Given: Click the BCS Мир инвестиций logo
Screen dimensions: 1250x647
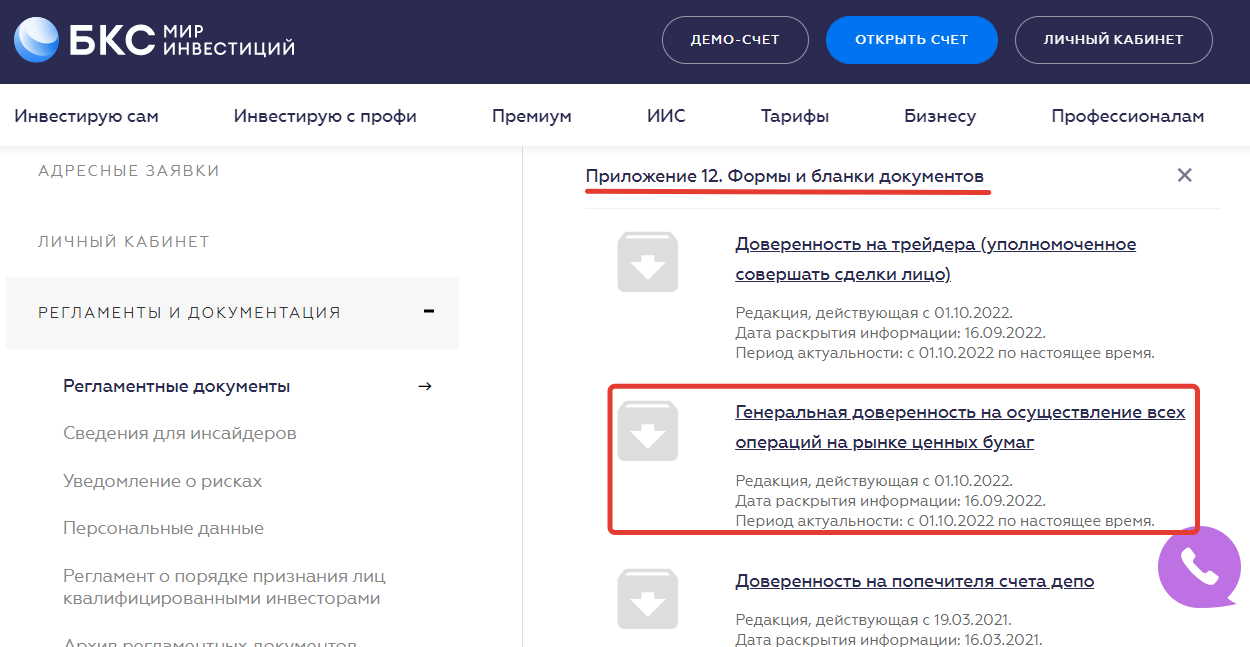Looking at the screenshot, I should pyautogui.click(x=154, y=40).
